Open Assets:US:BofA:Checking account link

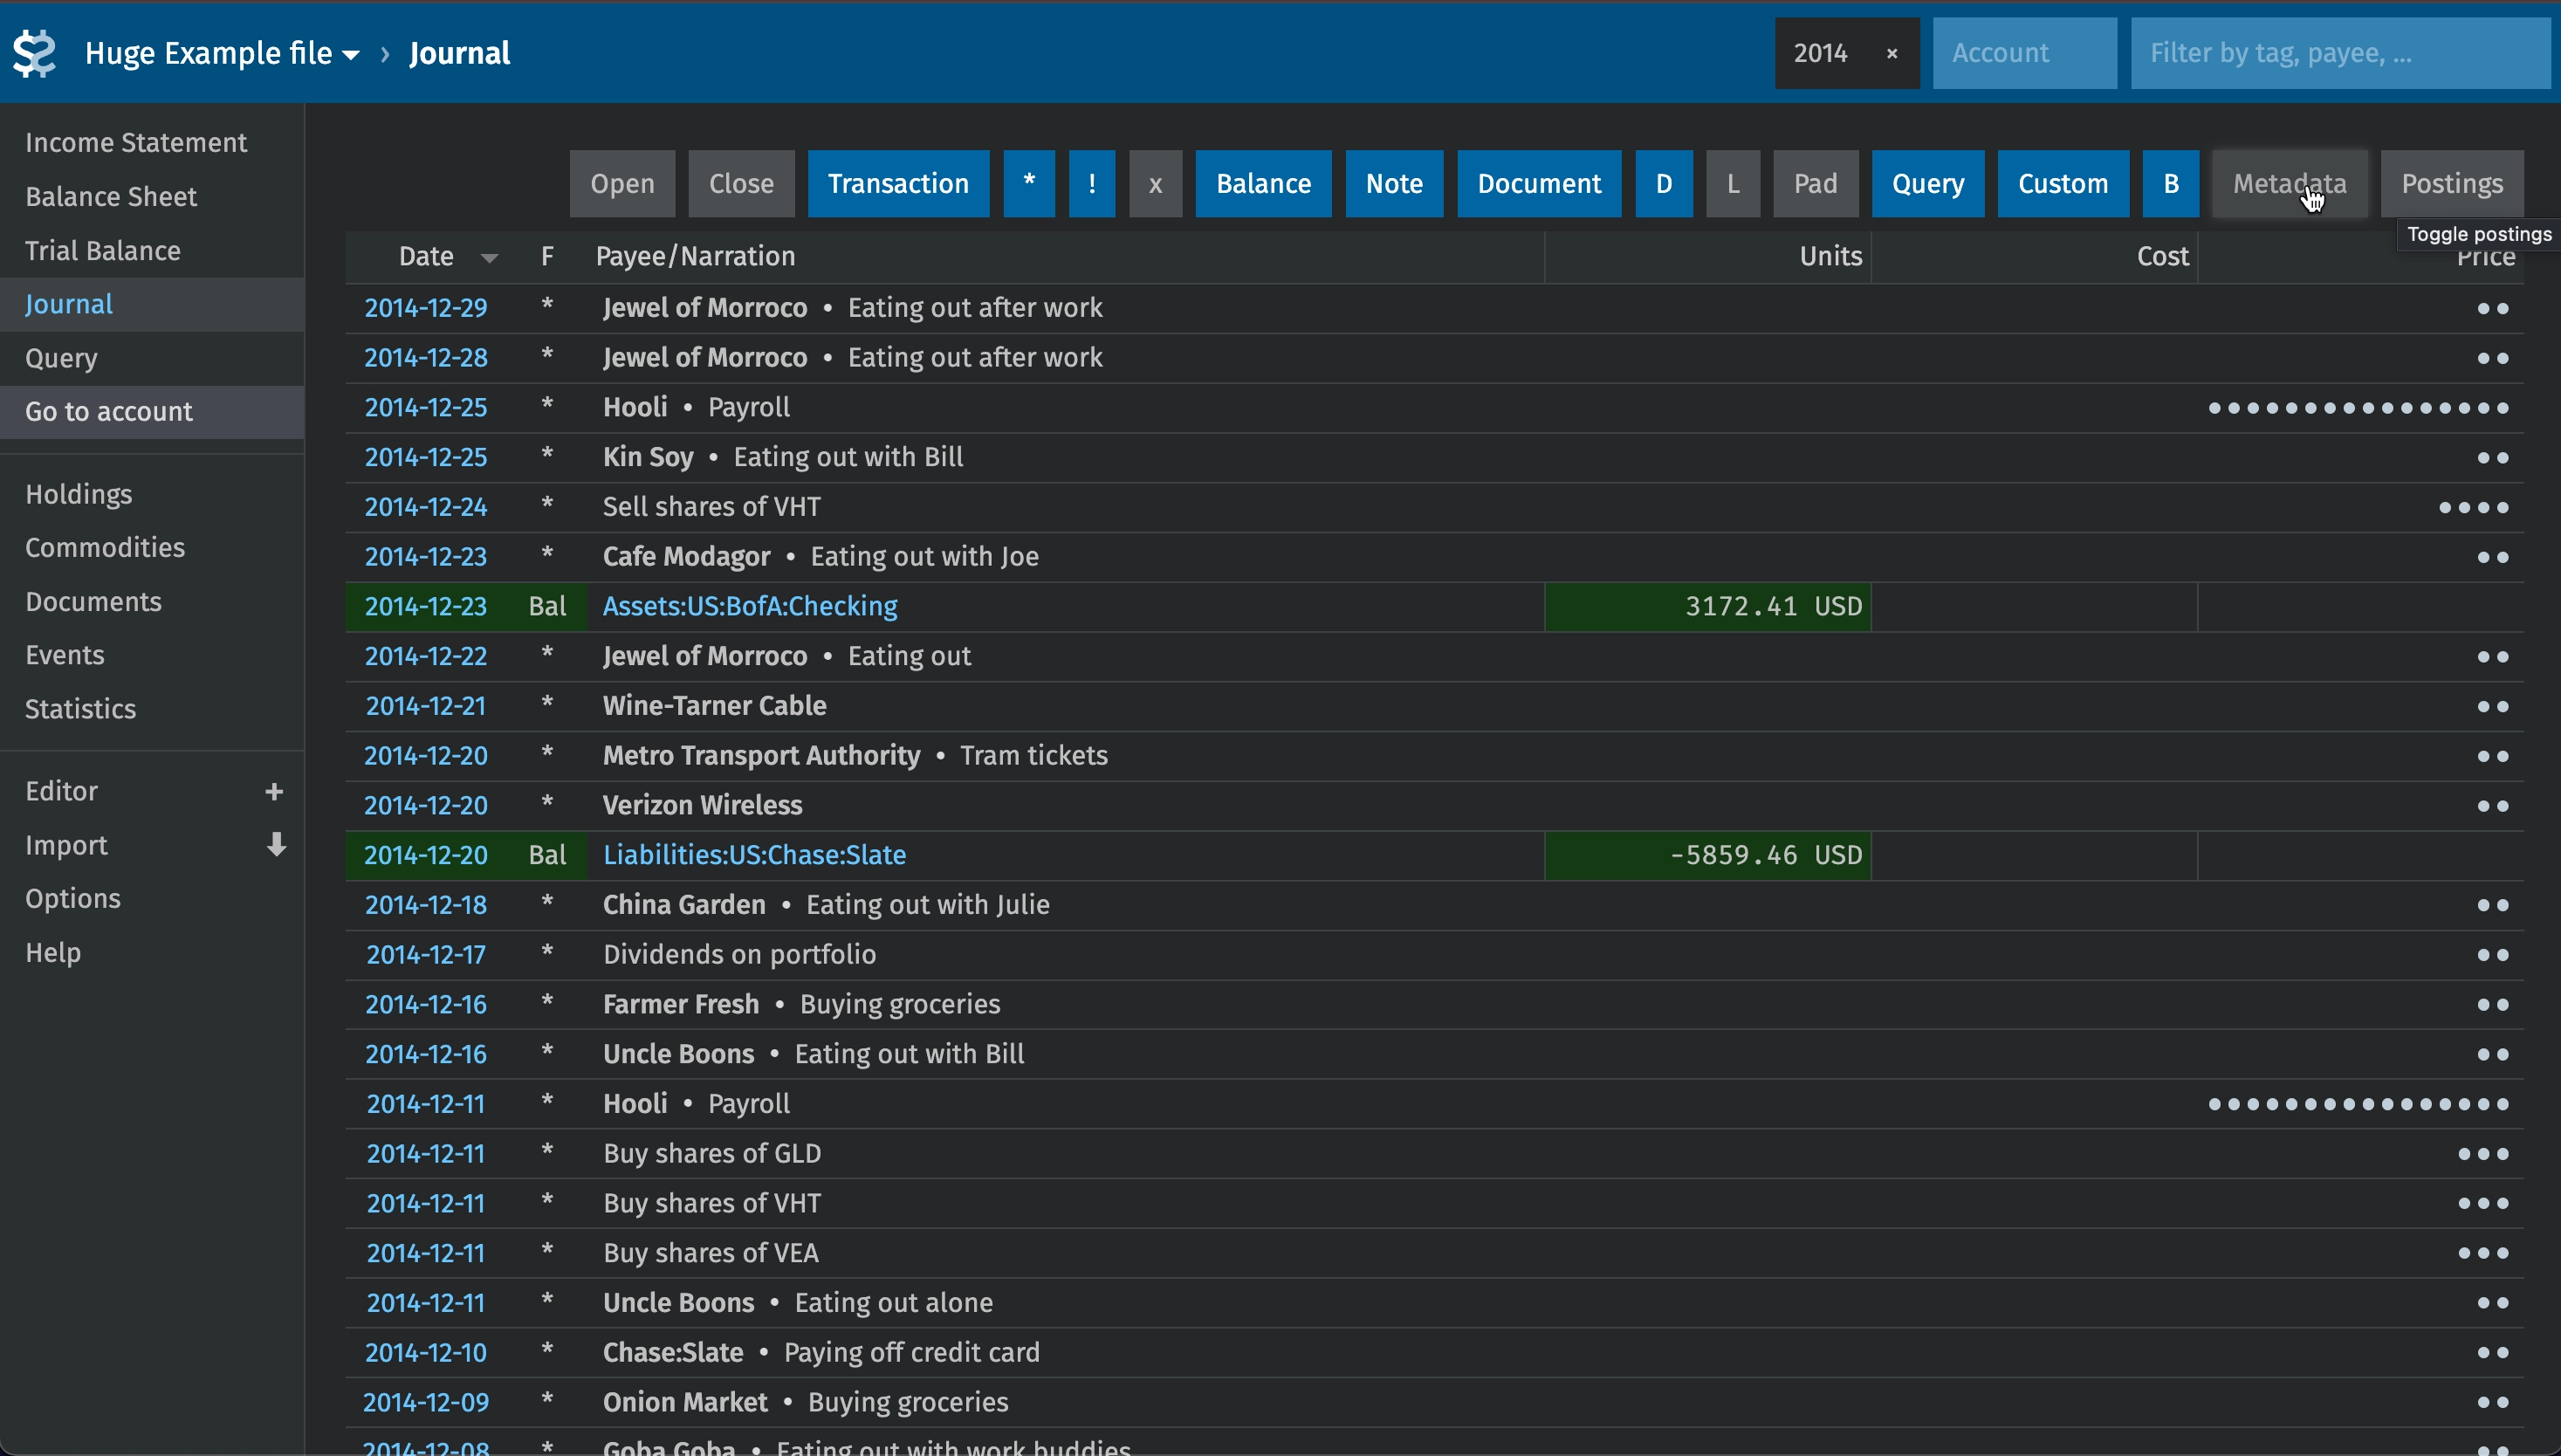pos(749,606)
